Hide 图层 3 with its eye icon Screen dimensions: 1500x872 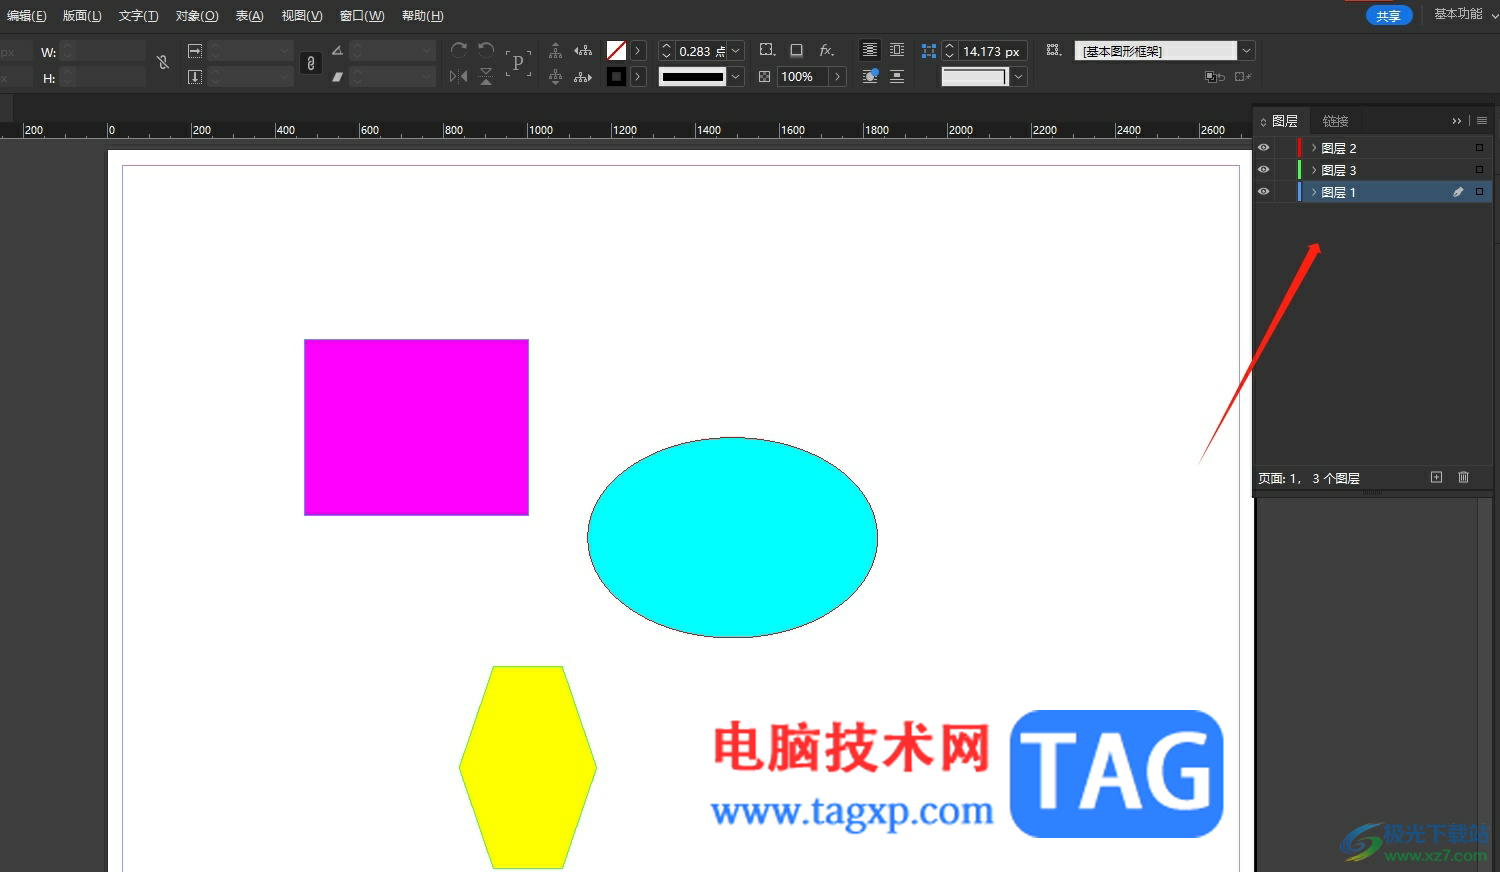tap(1263, 169)
